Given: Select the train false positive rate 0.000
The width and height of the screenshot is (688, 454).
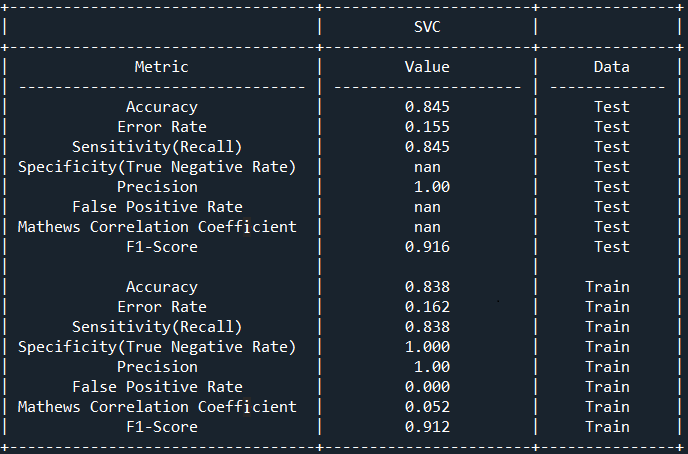Looking at the screenshot, I should (x=427, y=387).
